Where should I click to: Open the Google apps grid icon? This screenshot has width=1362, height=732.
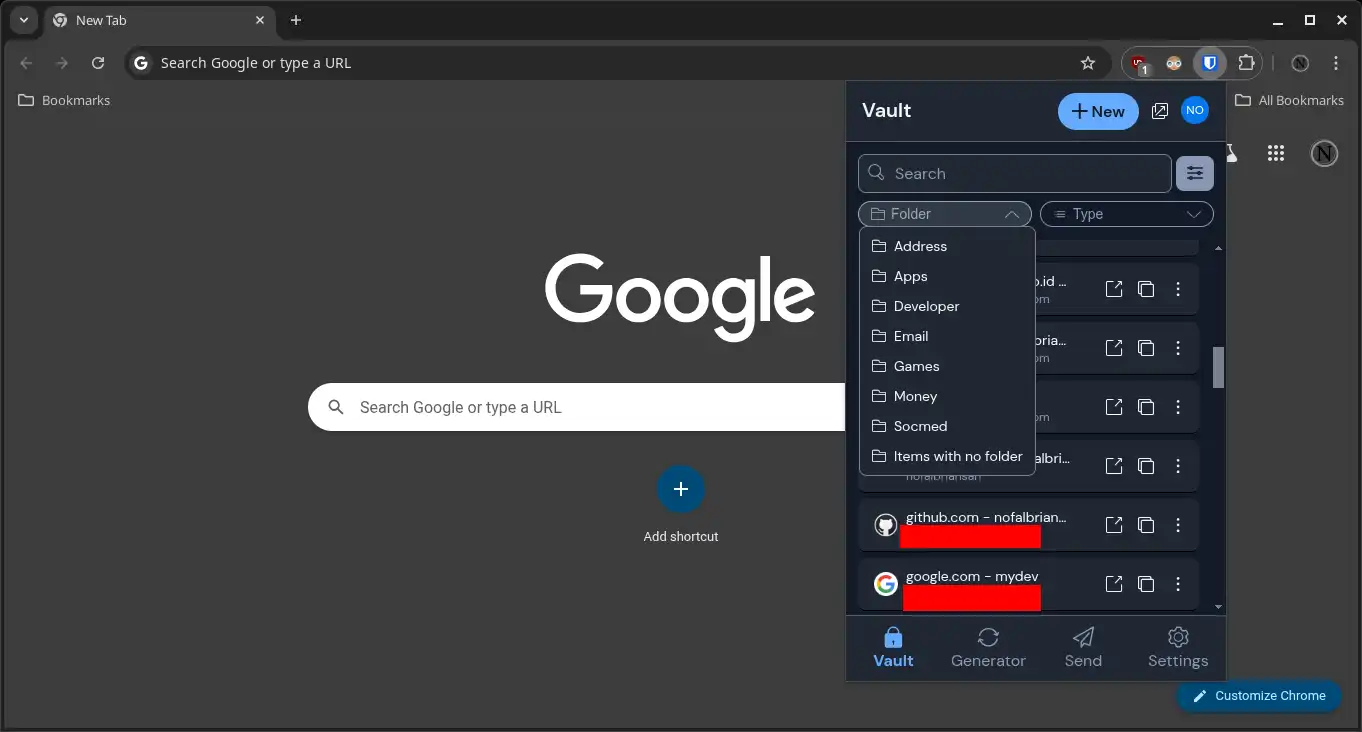click(x=1275, y=153)
